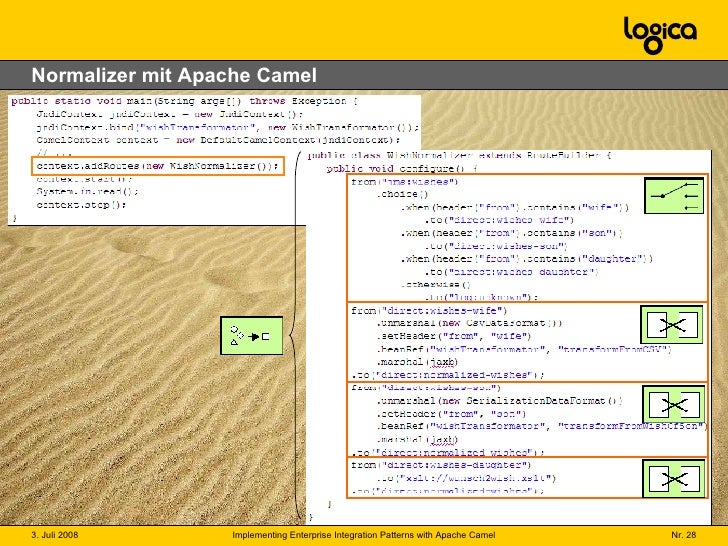Click the 'from("jms:wishes")' line

coord(404,182)
